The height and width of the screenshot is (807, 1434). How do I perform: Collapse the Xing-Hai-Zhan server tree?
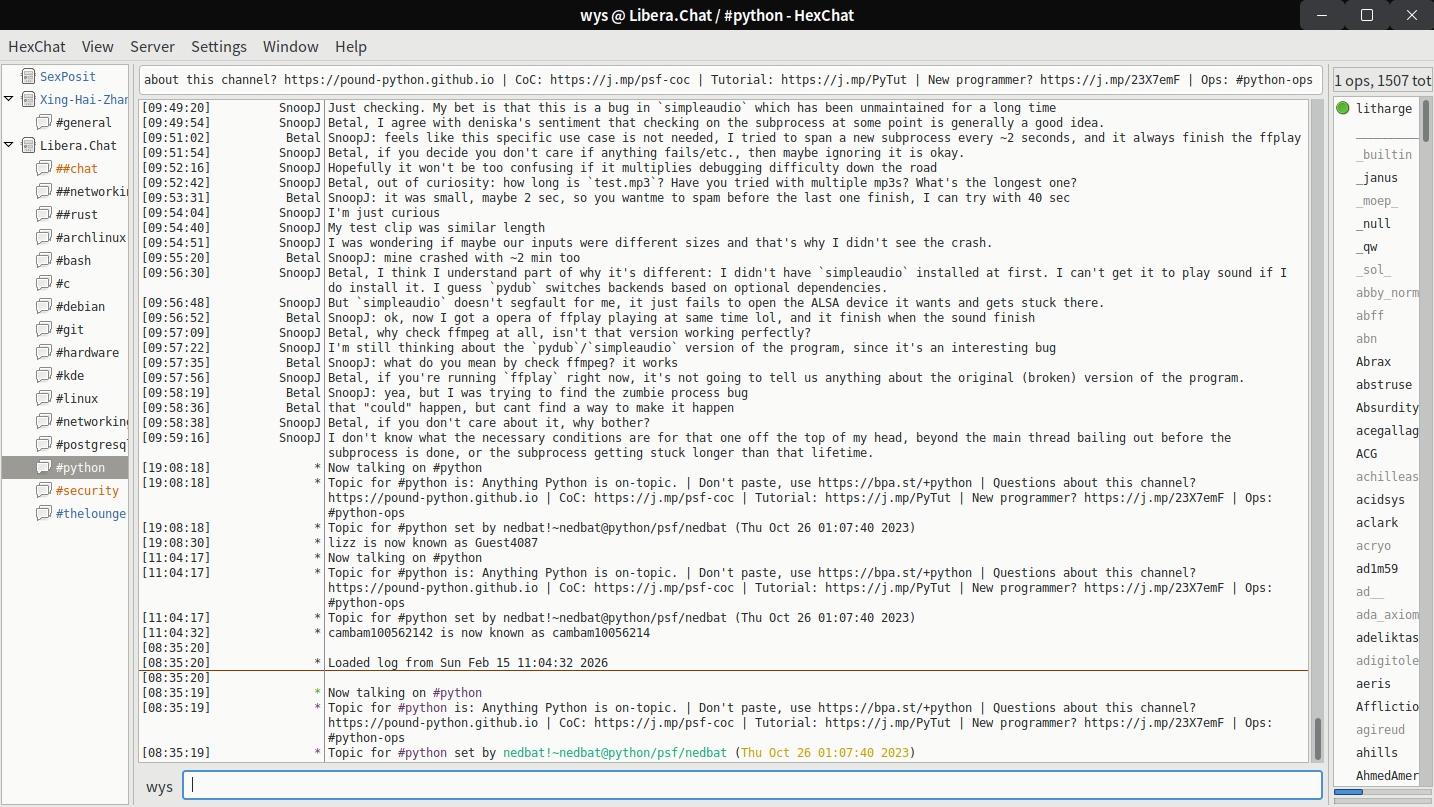click(9, 99)
